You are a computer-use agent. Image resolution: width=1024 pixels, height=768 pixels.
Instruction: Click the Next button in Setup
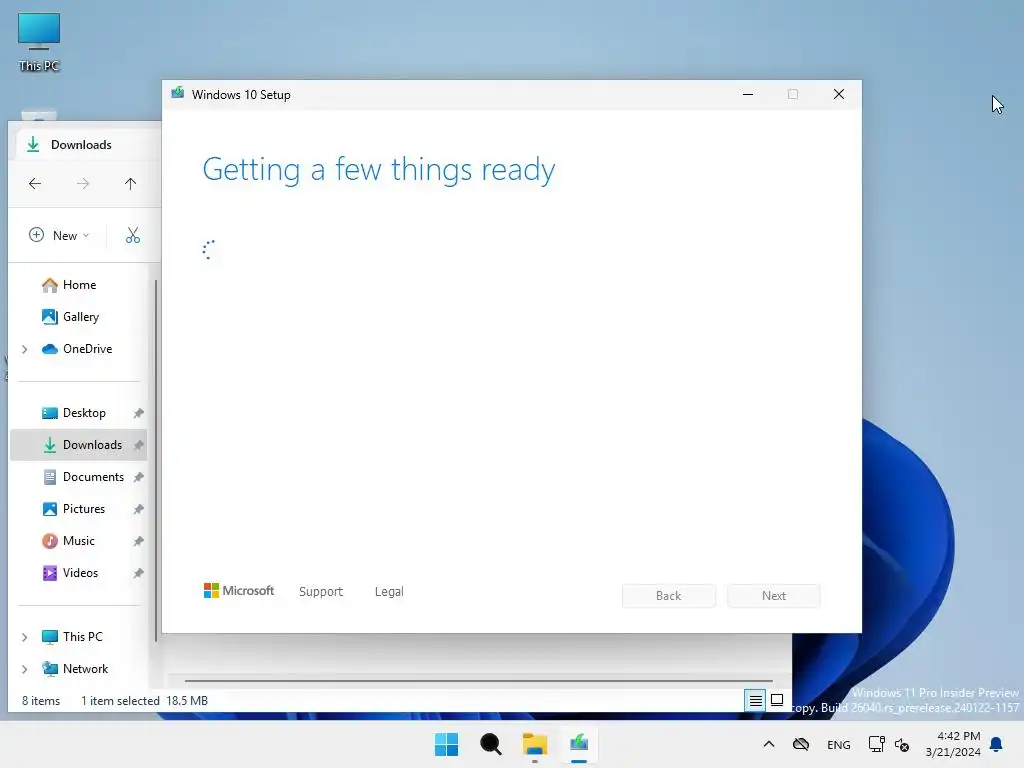774,596
